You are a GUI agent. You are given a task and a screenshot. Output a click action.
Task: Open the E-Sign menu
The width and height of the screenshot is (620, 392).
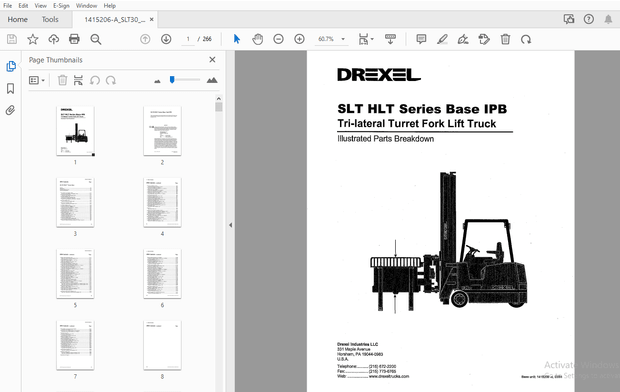(x=61, y=6)
